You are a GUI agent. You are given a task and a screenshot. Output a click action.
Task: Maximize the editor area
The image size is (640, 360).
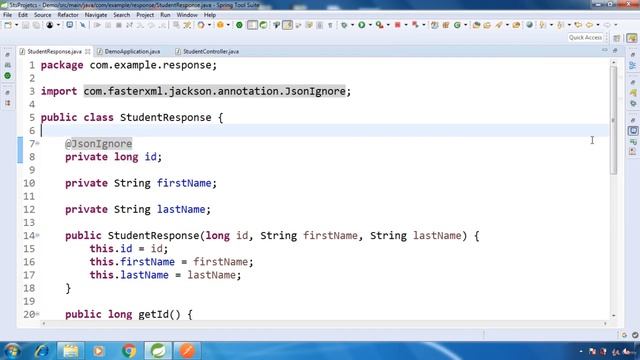[x=615, y=50]
